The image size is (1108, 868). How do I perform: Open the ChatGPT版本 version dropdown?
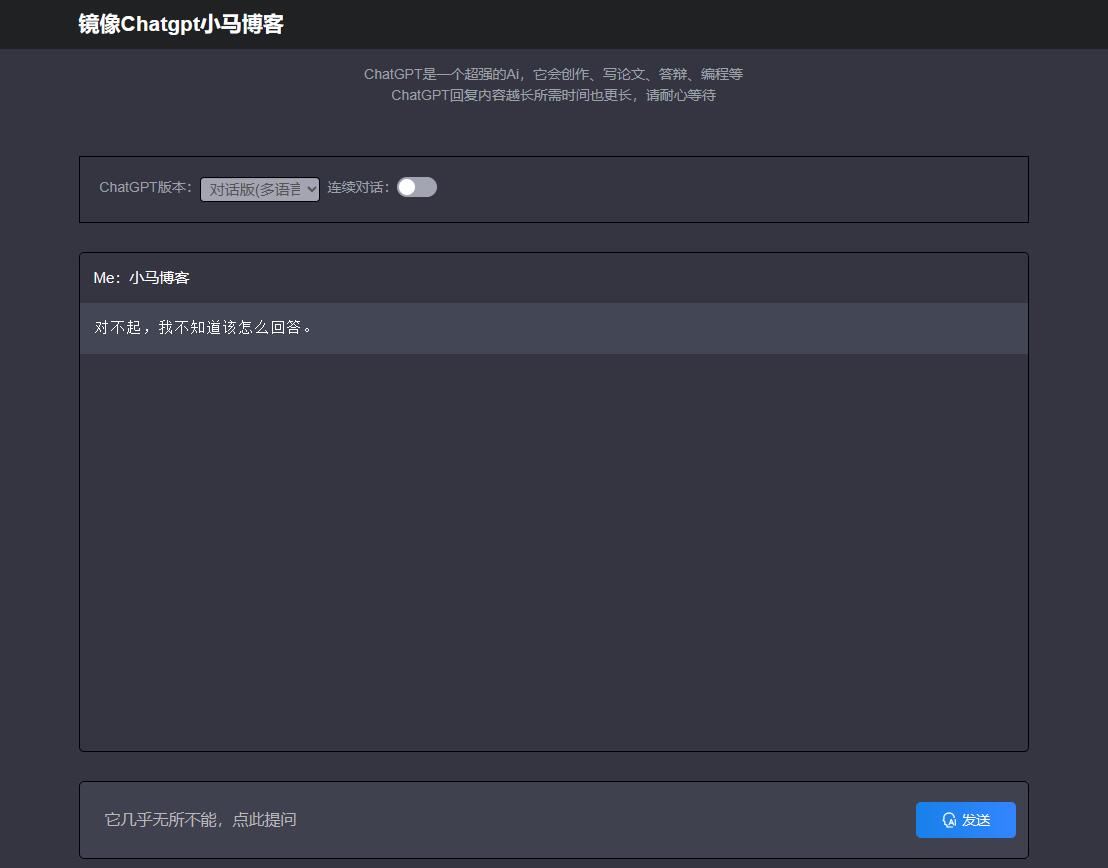(259, 189)
